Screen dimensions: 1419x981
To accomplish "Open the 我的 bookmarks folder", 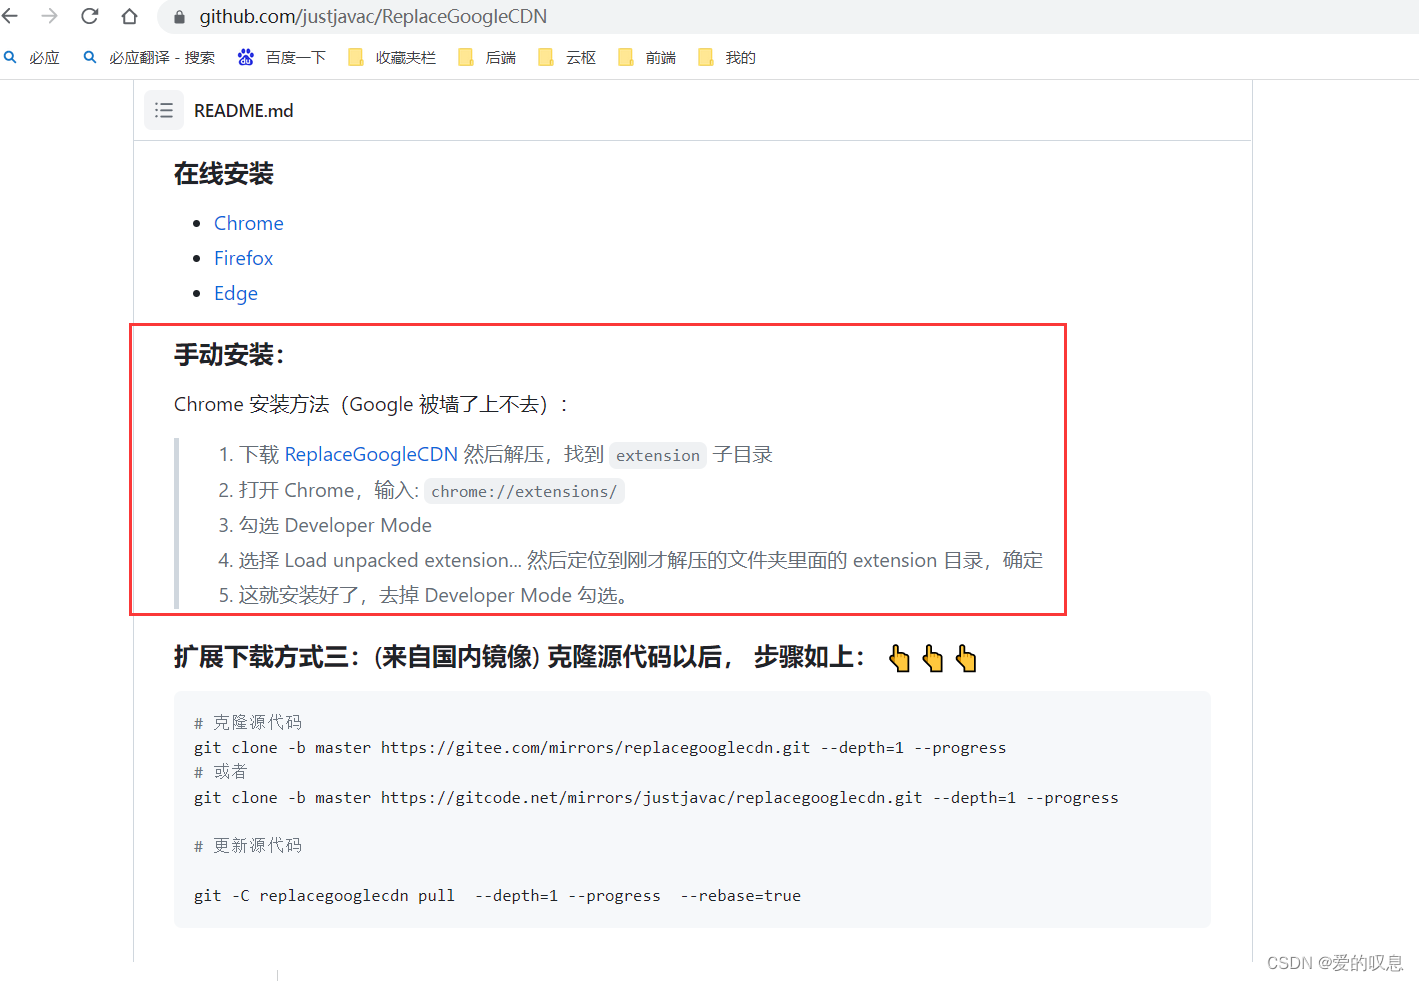I will coord(727,57).
